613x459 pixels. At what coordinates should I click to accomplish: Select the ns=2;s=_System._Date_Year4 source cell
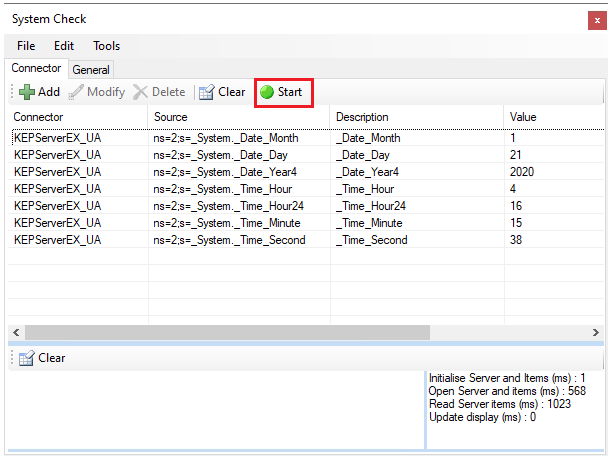[239, 172]
